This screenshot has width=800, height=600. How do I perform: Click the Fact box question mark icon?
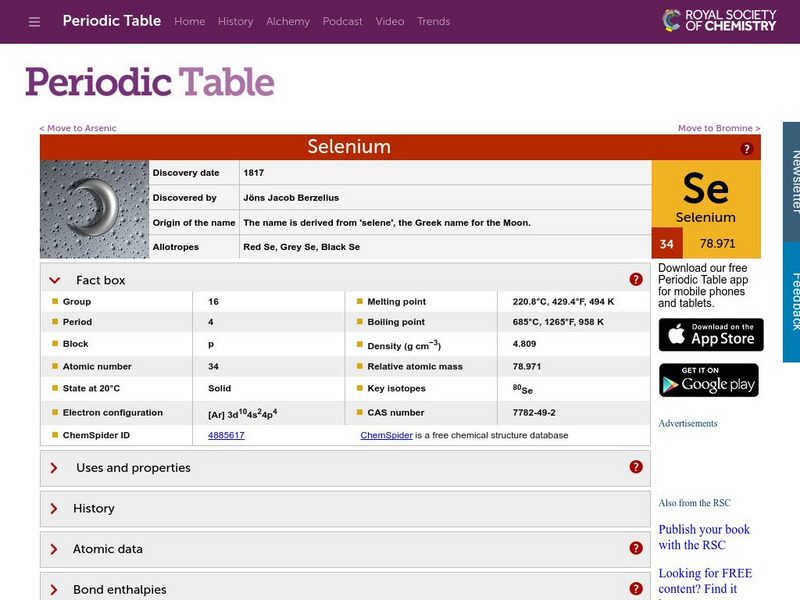(636, 280)
